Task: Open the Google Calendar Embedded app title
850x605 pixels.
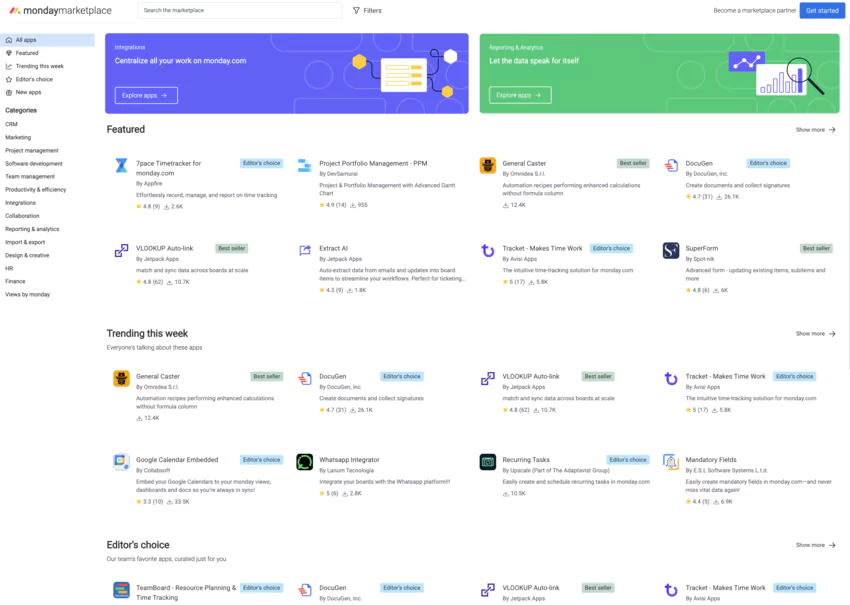Action: 177,460
